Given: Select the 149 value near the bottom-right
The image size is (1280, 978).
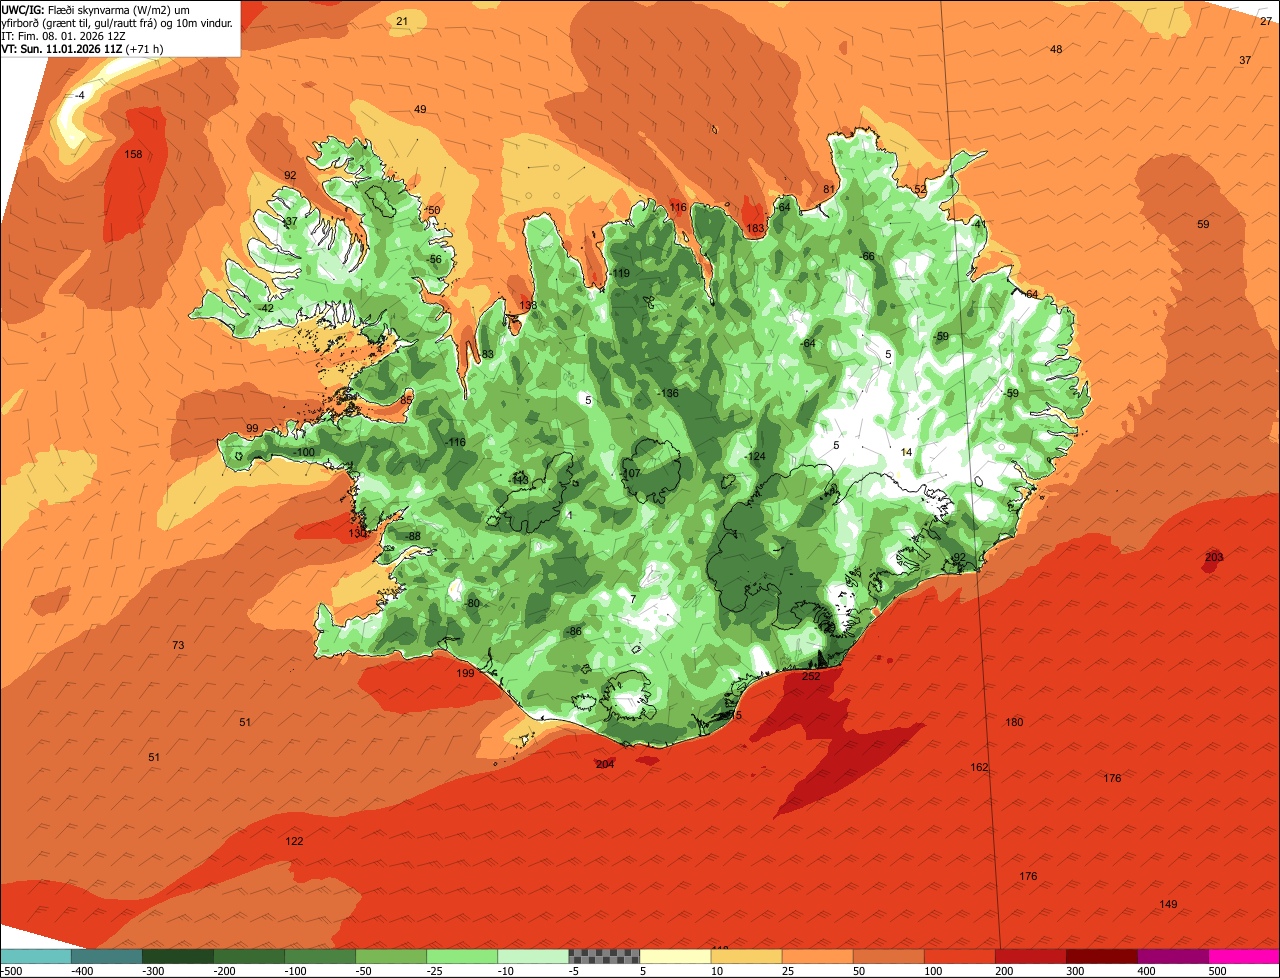Looking at the screenshot, I should click(1168, 905).
